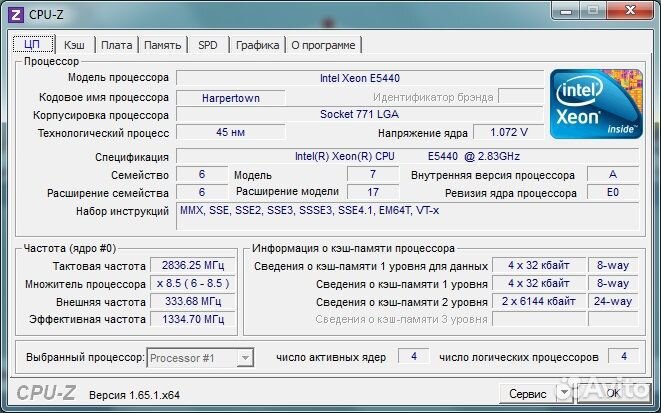The height and width of the screenshot is (413, 661).
Task: Click the specification field E5440 @ 2.83GHz
Action: pos(407,156)
